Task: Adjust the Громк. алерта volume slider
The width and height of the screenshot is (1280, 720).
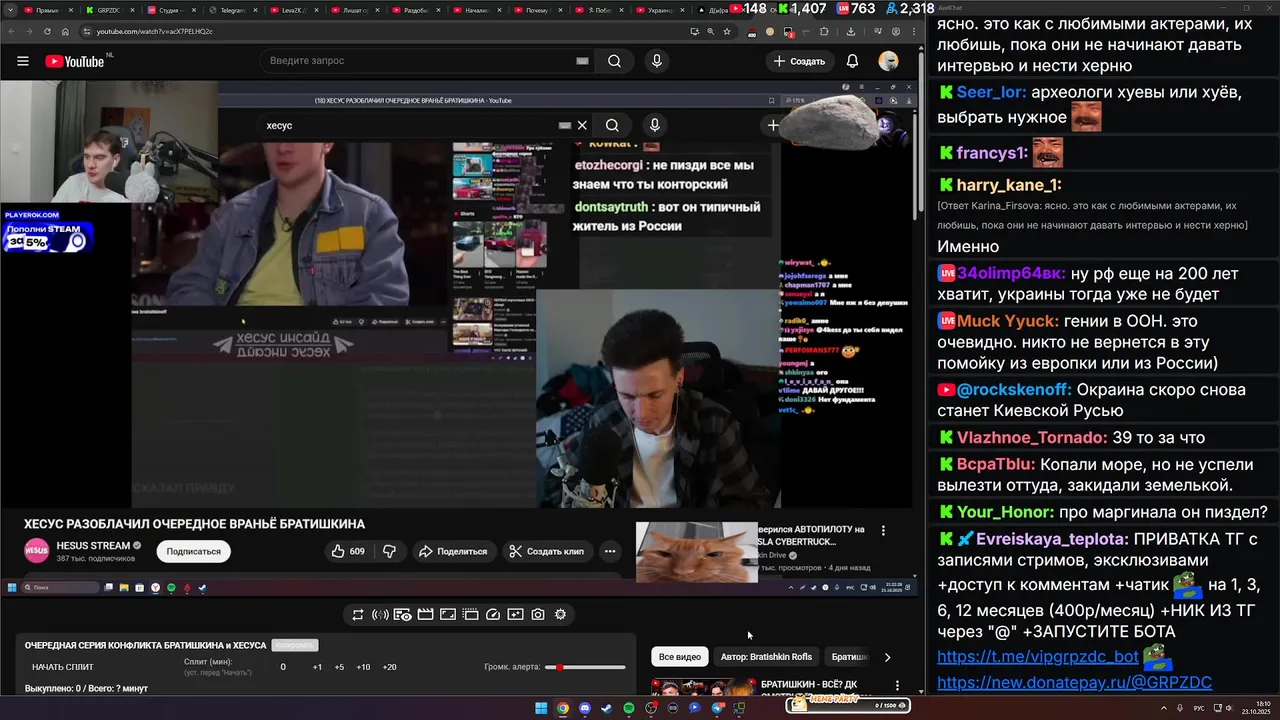Action: pos(585,667)
